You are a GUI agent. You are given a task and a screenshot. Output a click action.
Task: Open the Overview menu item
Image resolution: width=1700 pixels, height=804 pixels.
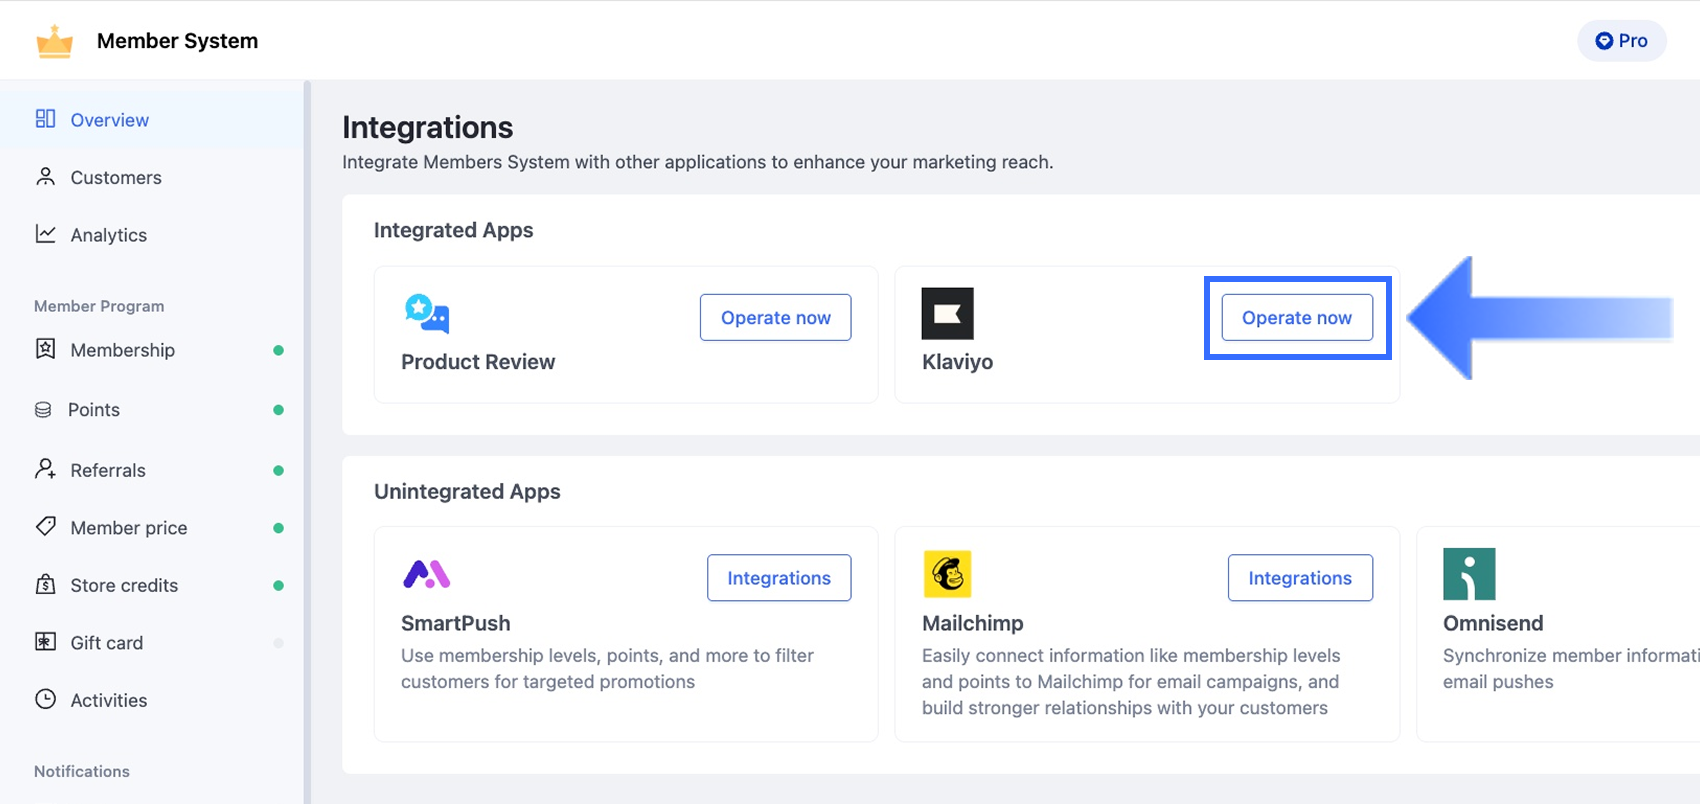[x=109, y=120]
